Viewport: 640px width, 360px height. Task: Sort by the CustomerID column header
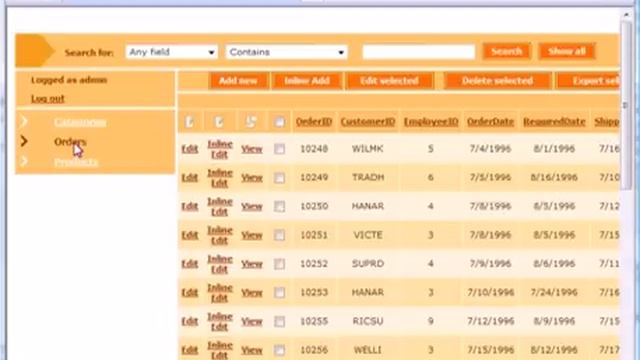click(x=368, y=122)
